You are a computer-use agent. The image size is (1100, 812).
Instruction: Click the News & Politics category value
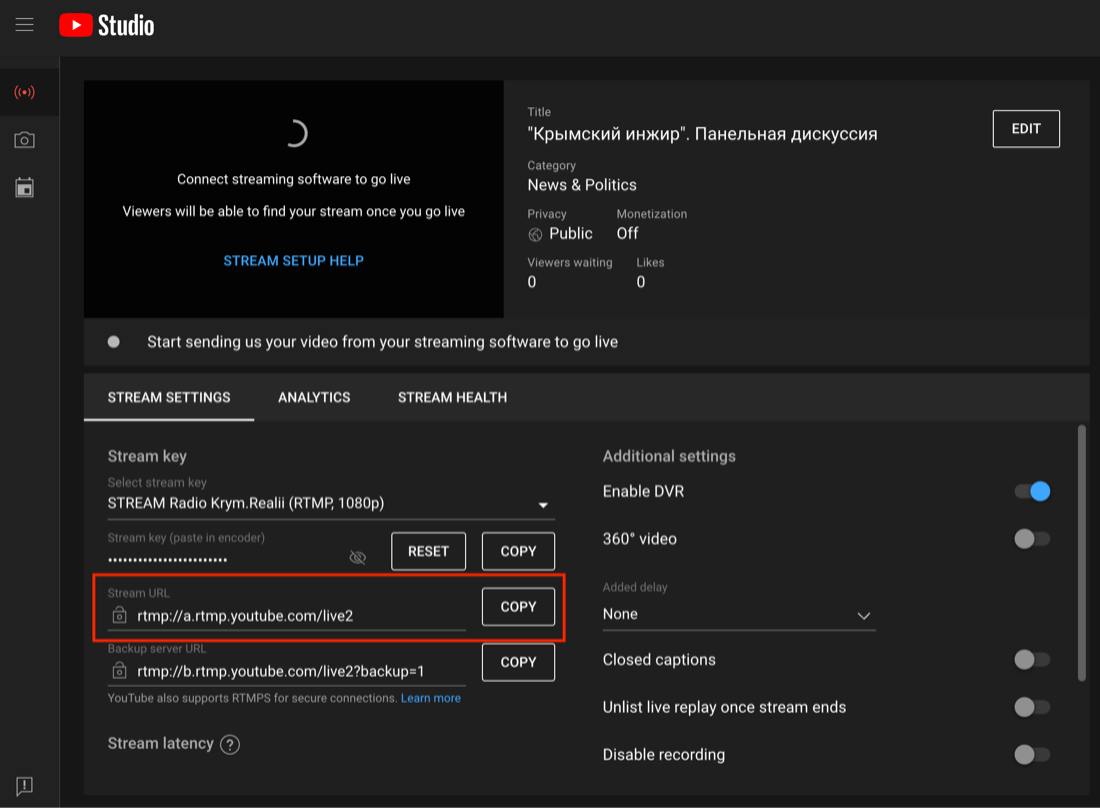coord(582,185)
